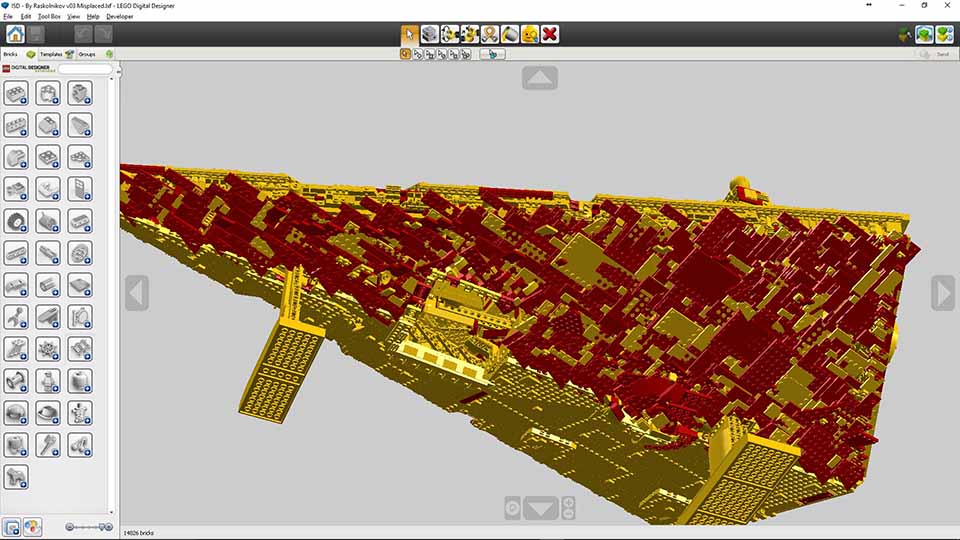Rotate camera up with top arrow
Screen dimensions: 960x540
tap(539, 78)
